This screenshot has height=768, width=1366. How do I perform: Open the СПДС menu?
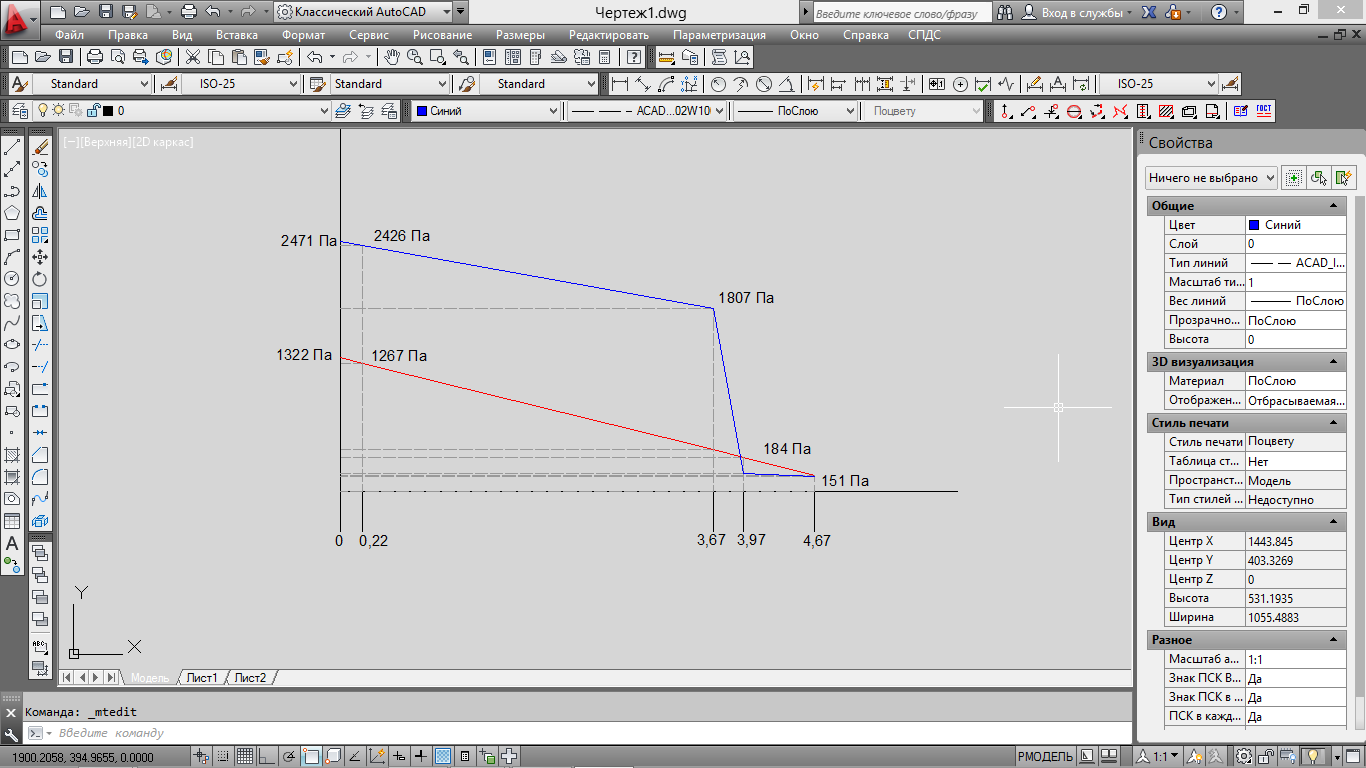pyautogui.click(x=924, y=35)
